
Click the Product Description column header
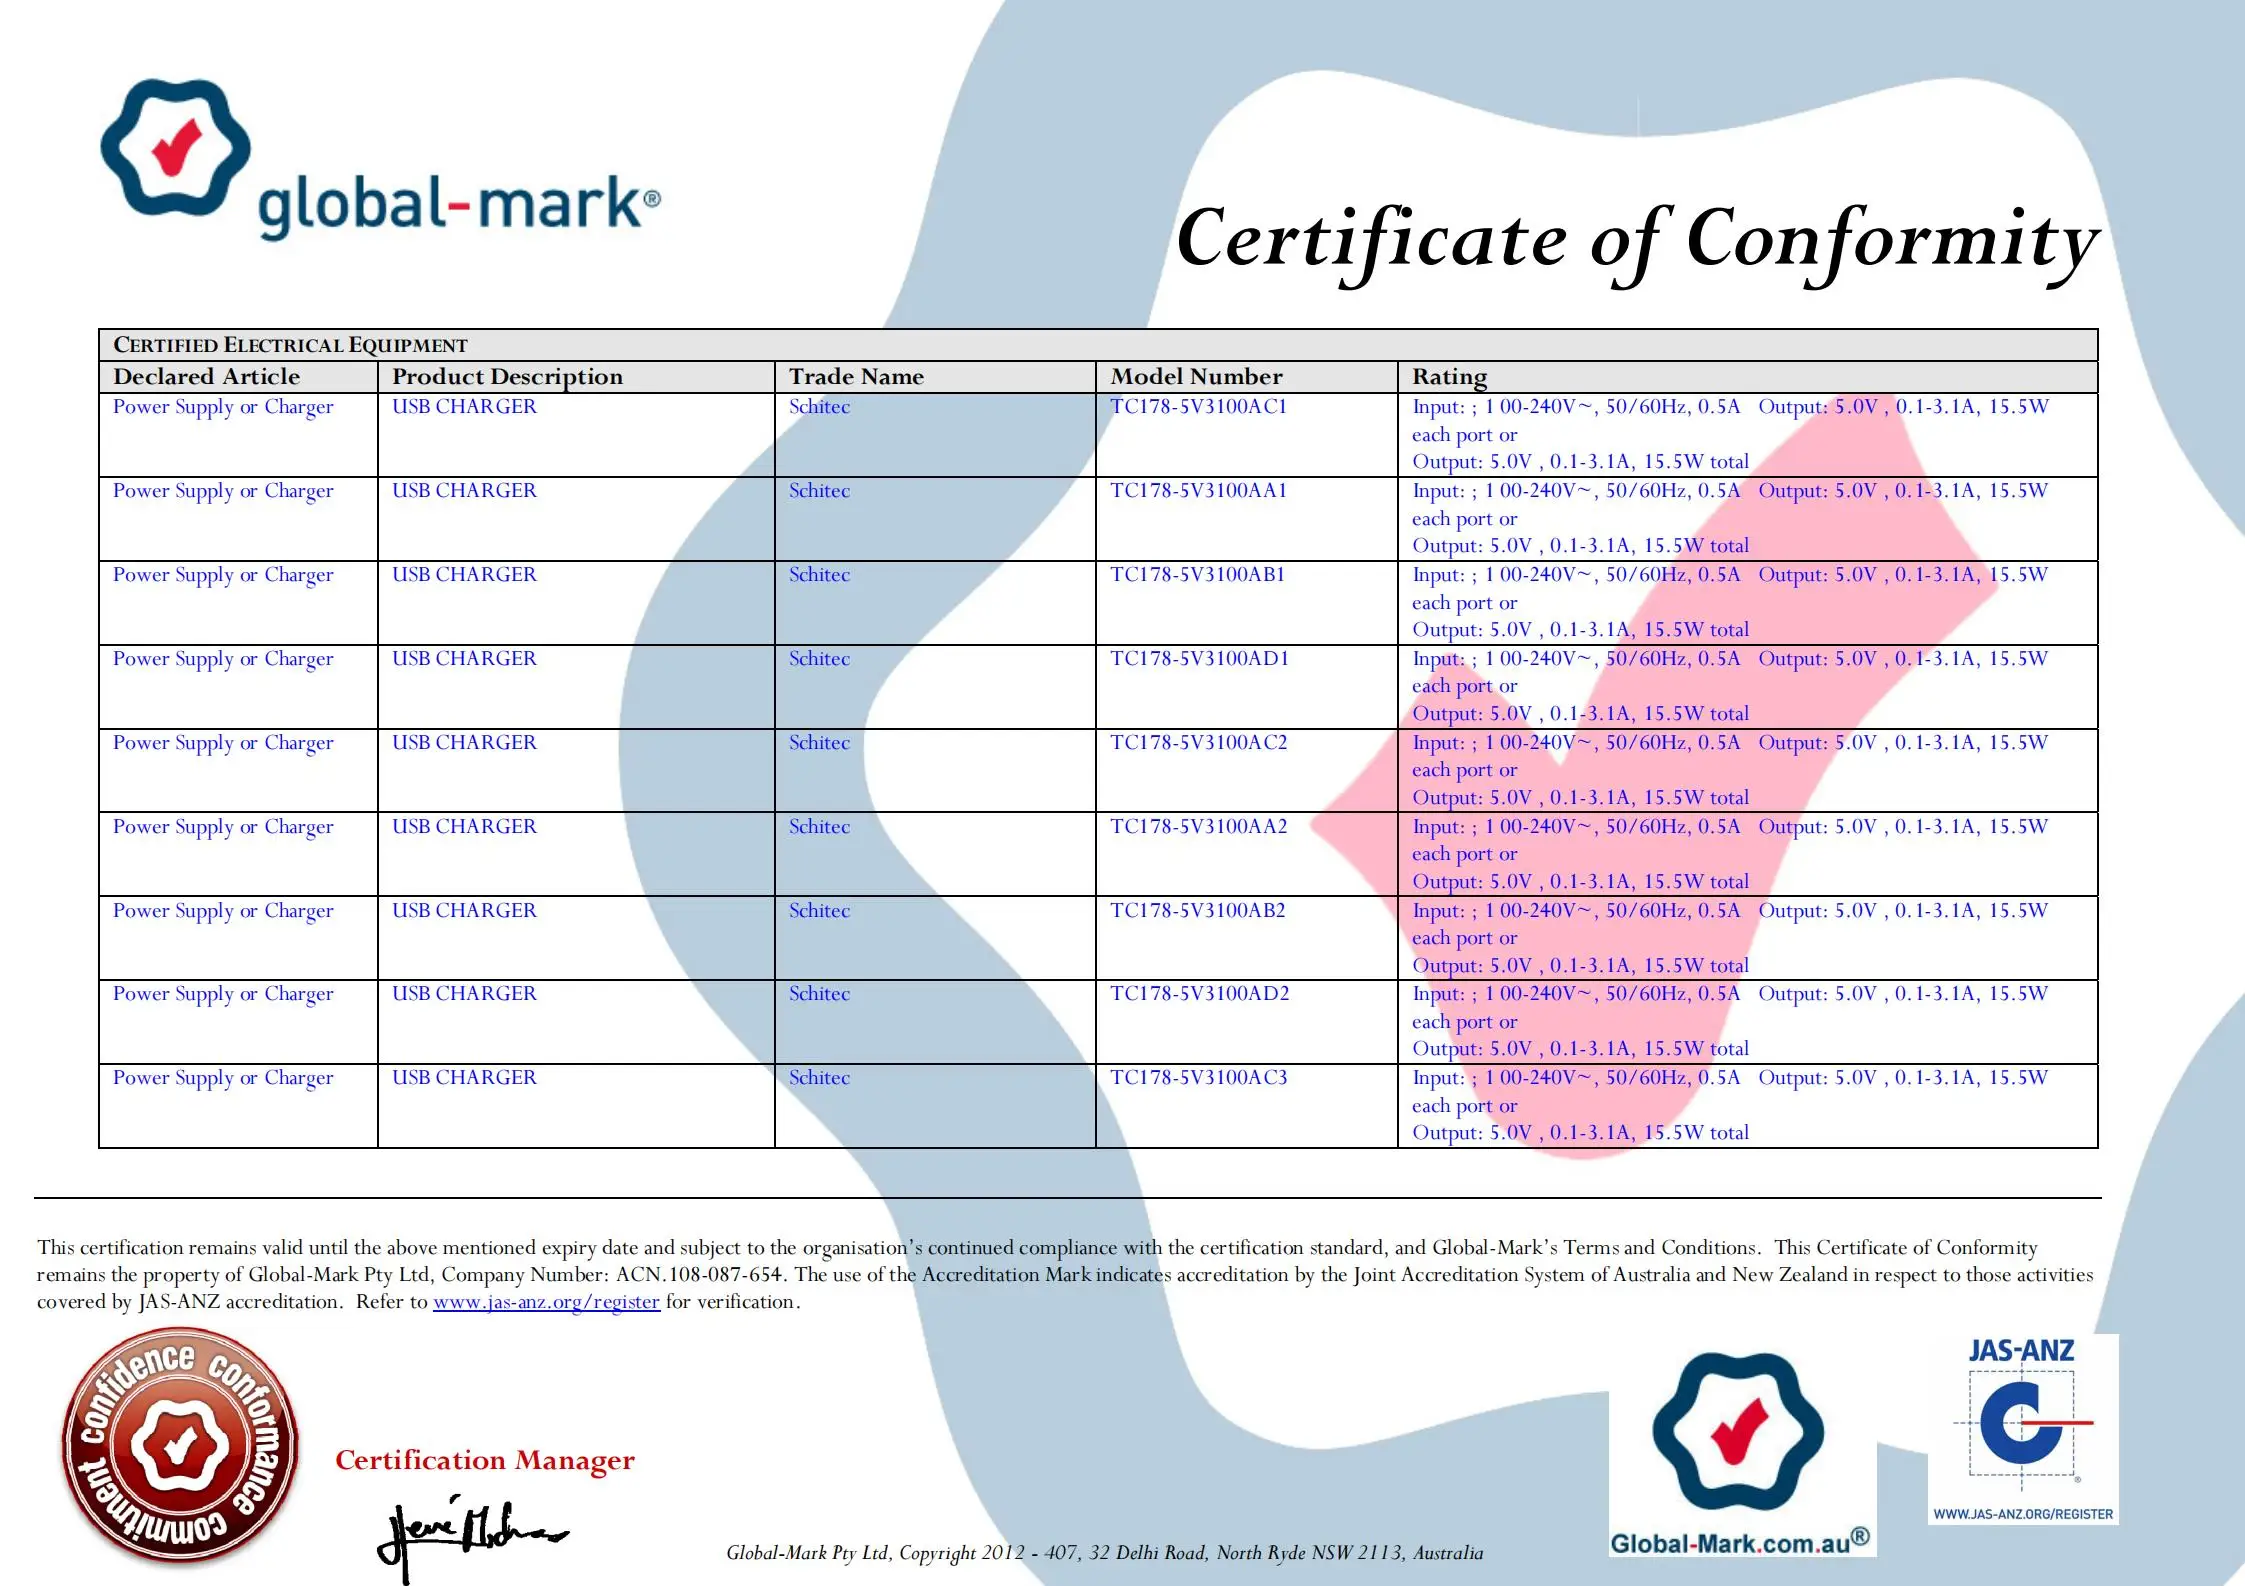[507, 377]
